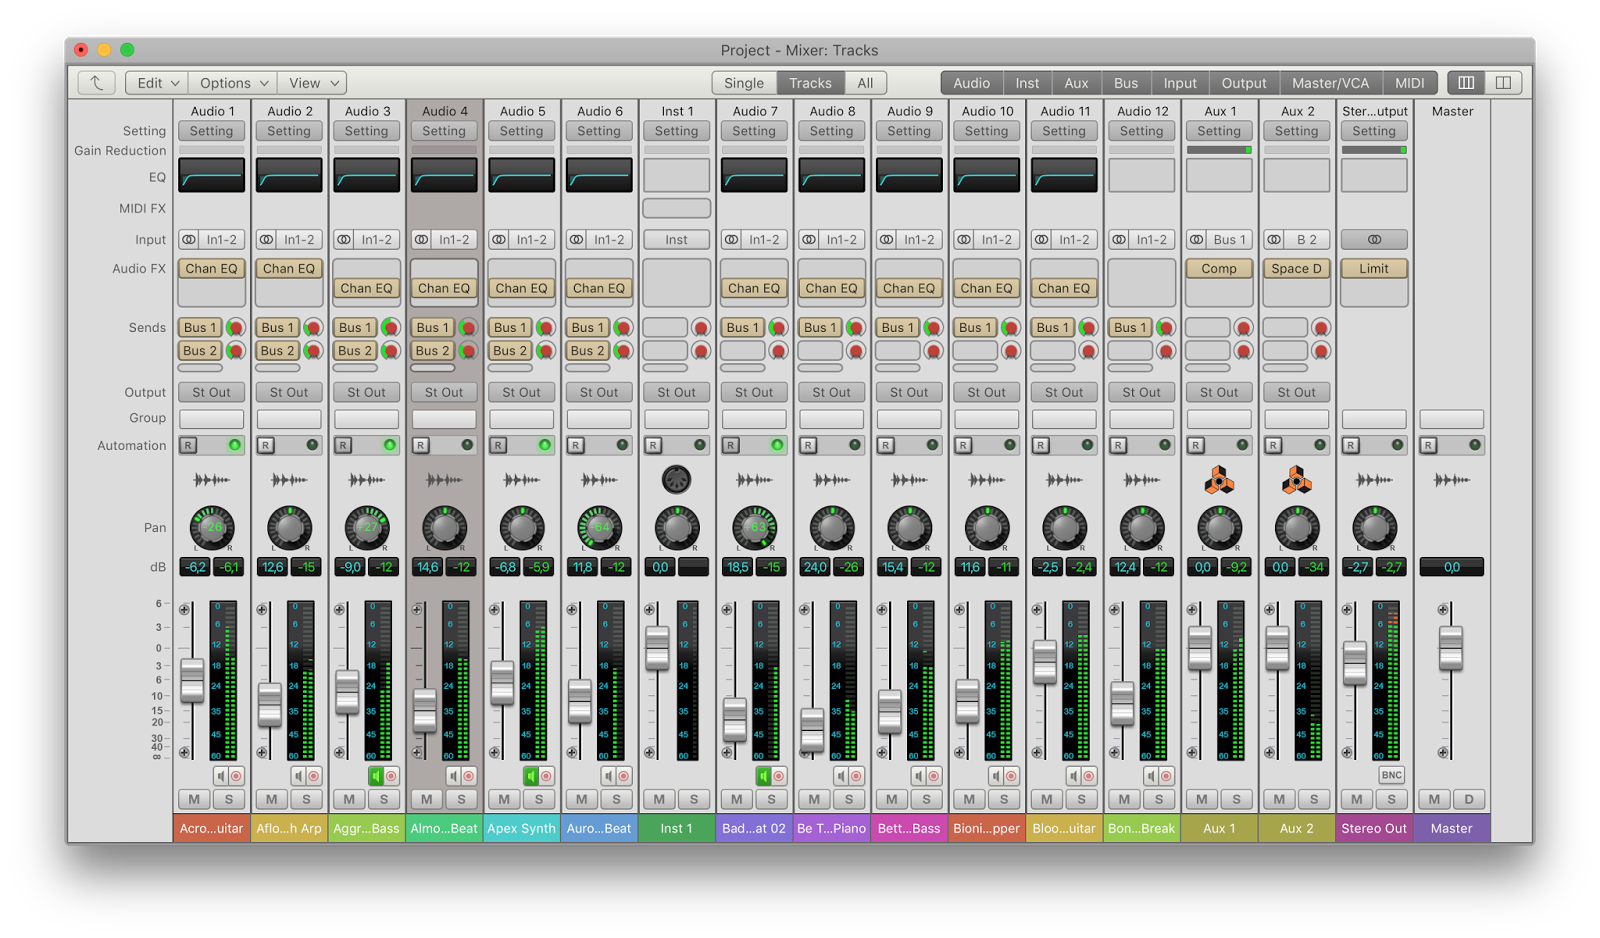Open the Options dropdown menu

(234, 83)
